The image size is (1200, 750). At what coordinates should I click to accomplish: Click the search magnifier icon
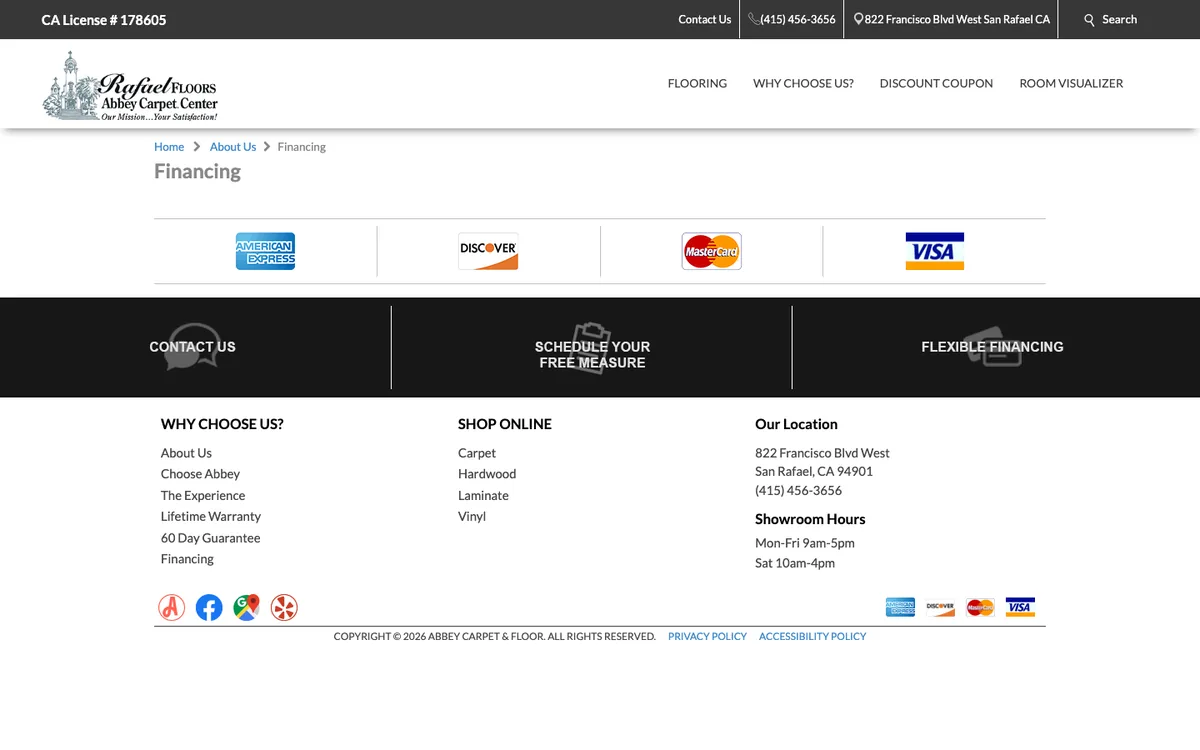[1089, 20]
